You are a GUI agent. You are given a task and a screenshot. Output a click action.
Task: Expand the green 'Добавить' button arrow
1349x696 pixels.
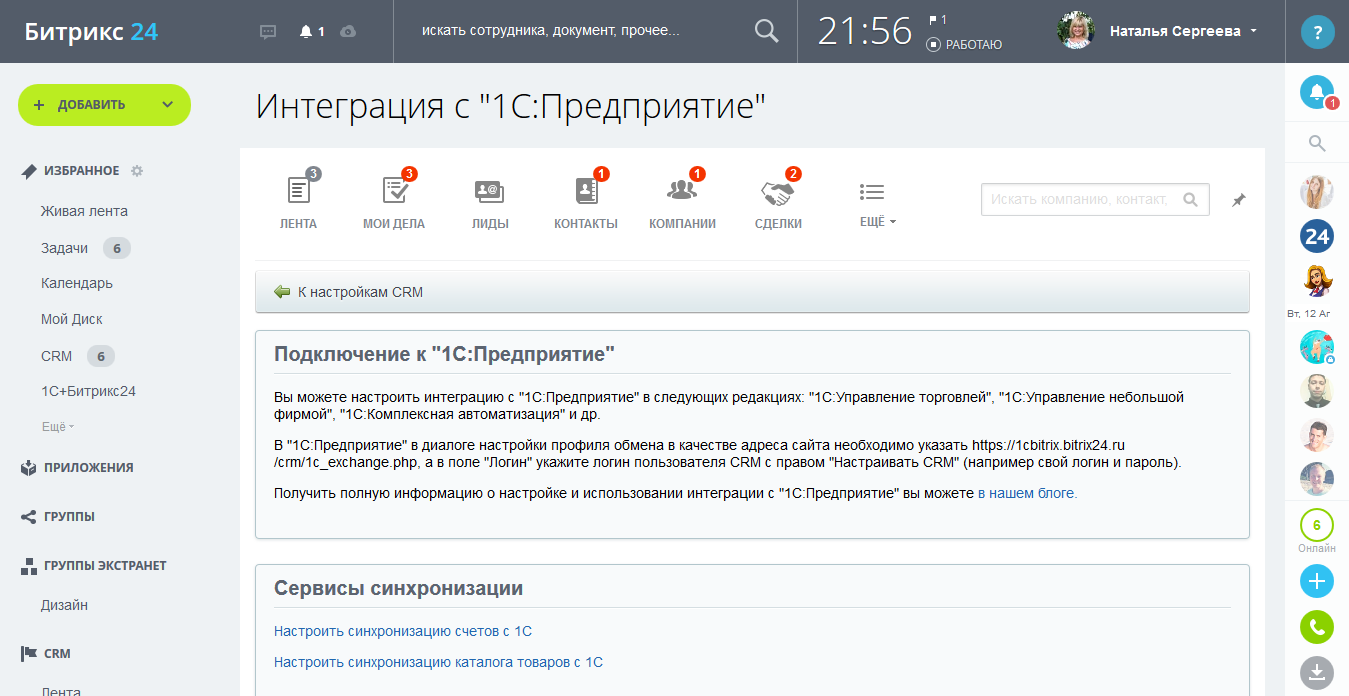coord(167,105)
